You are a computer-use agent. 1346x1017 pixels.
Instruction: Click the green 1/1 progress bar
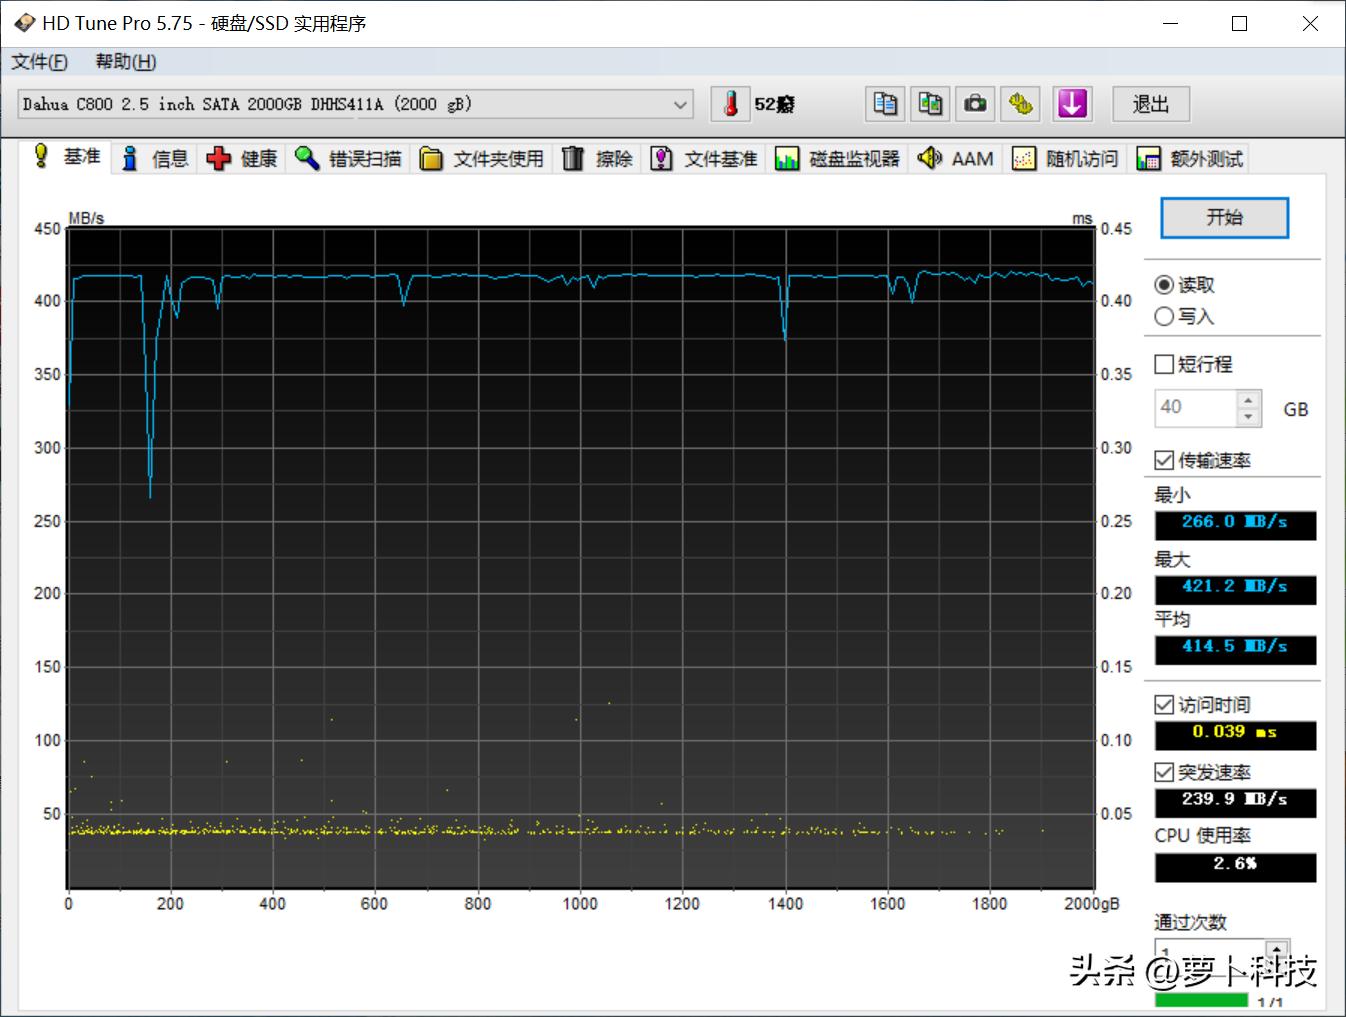(x=1200, y=1000)
